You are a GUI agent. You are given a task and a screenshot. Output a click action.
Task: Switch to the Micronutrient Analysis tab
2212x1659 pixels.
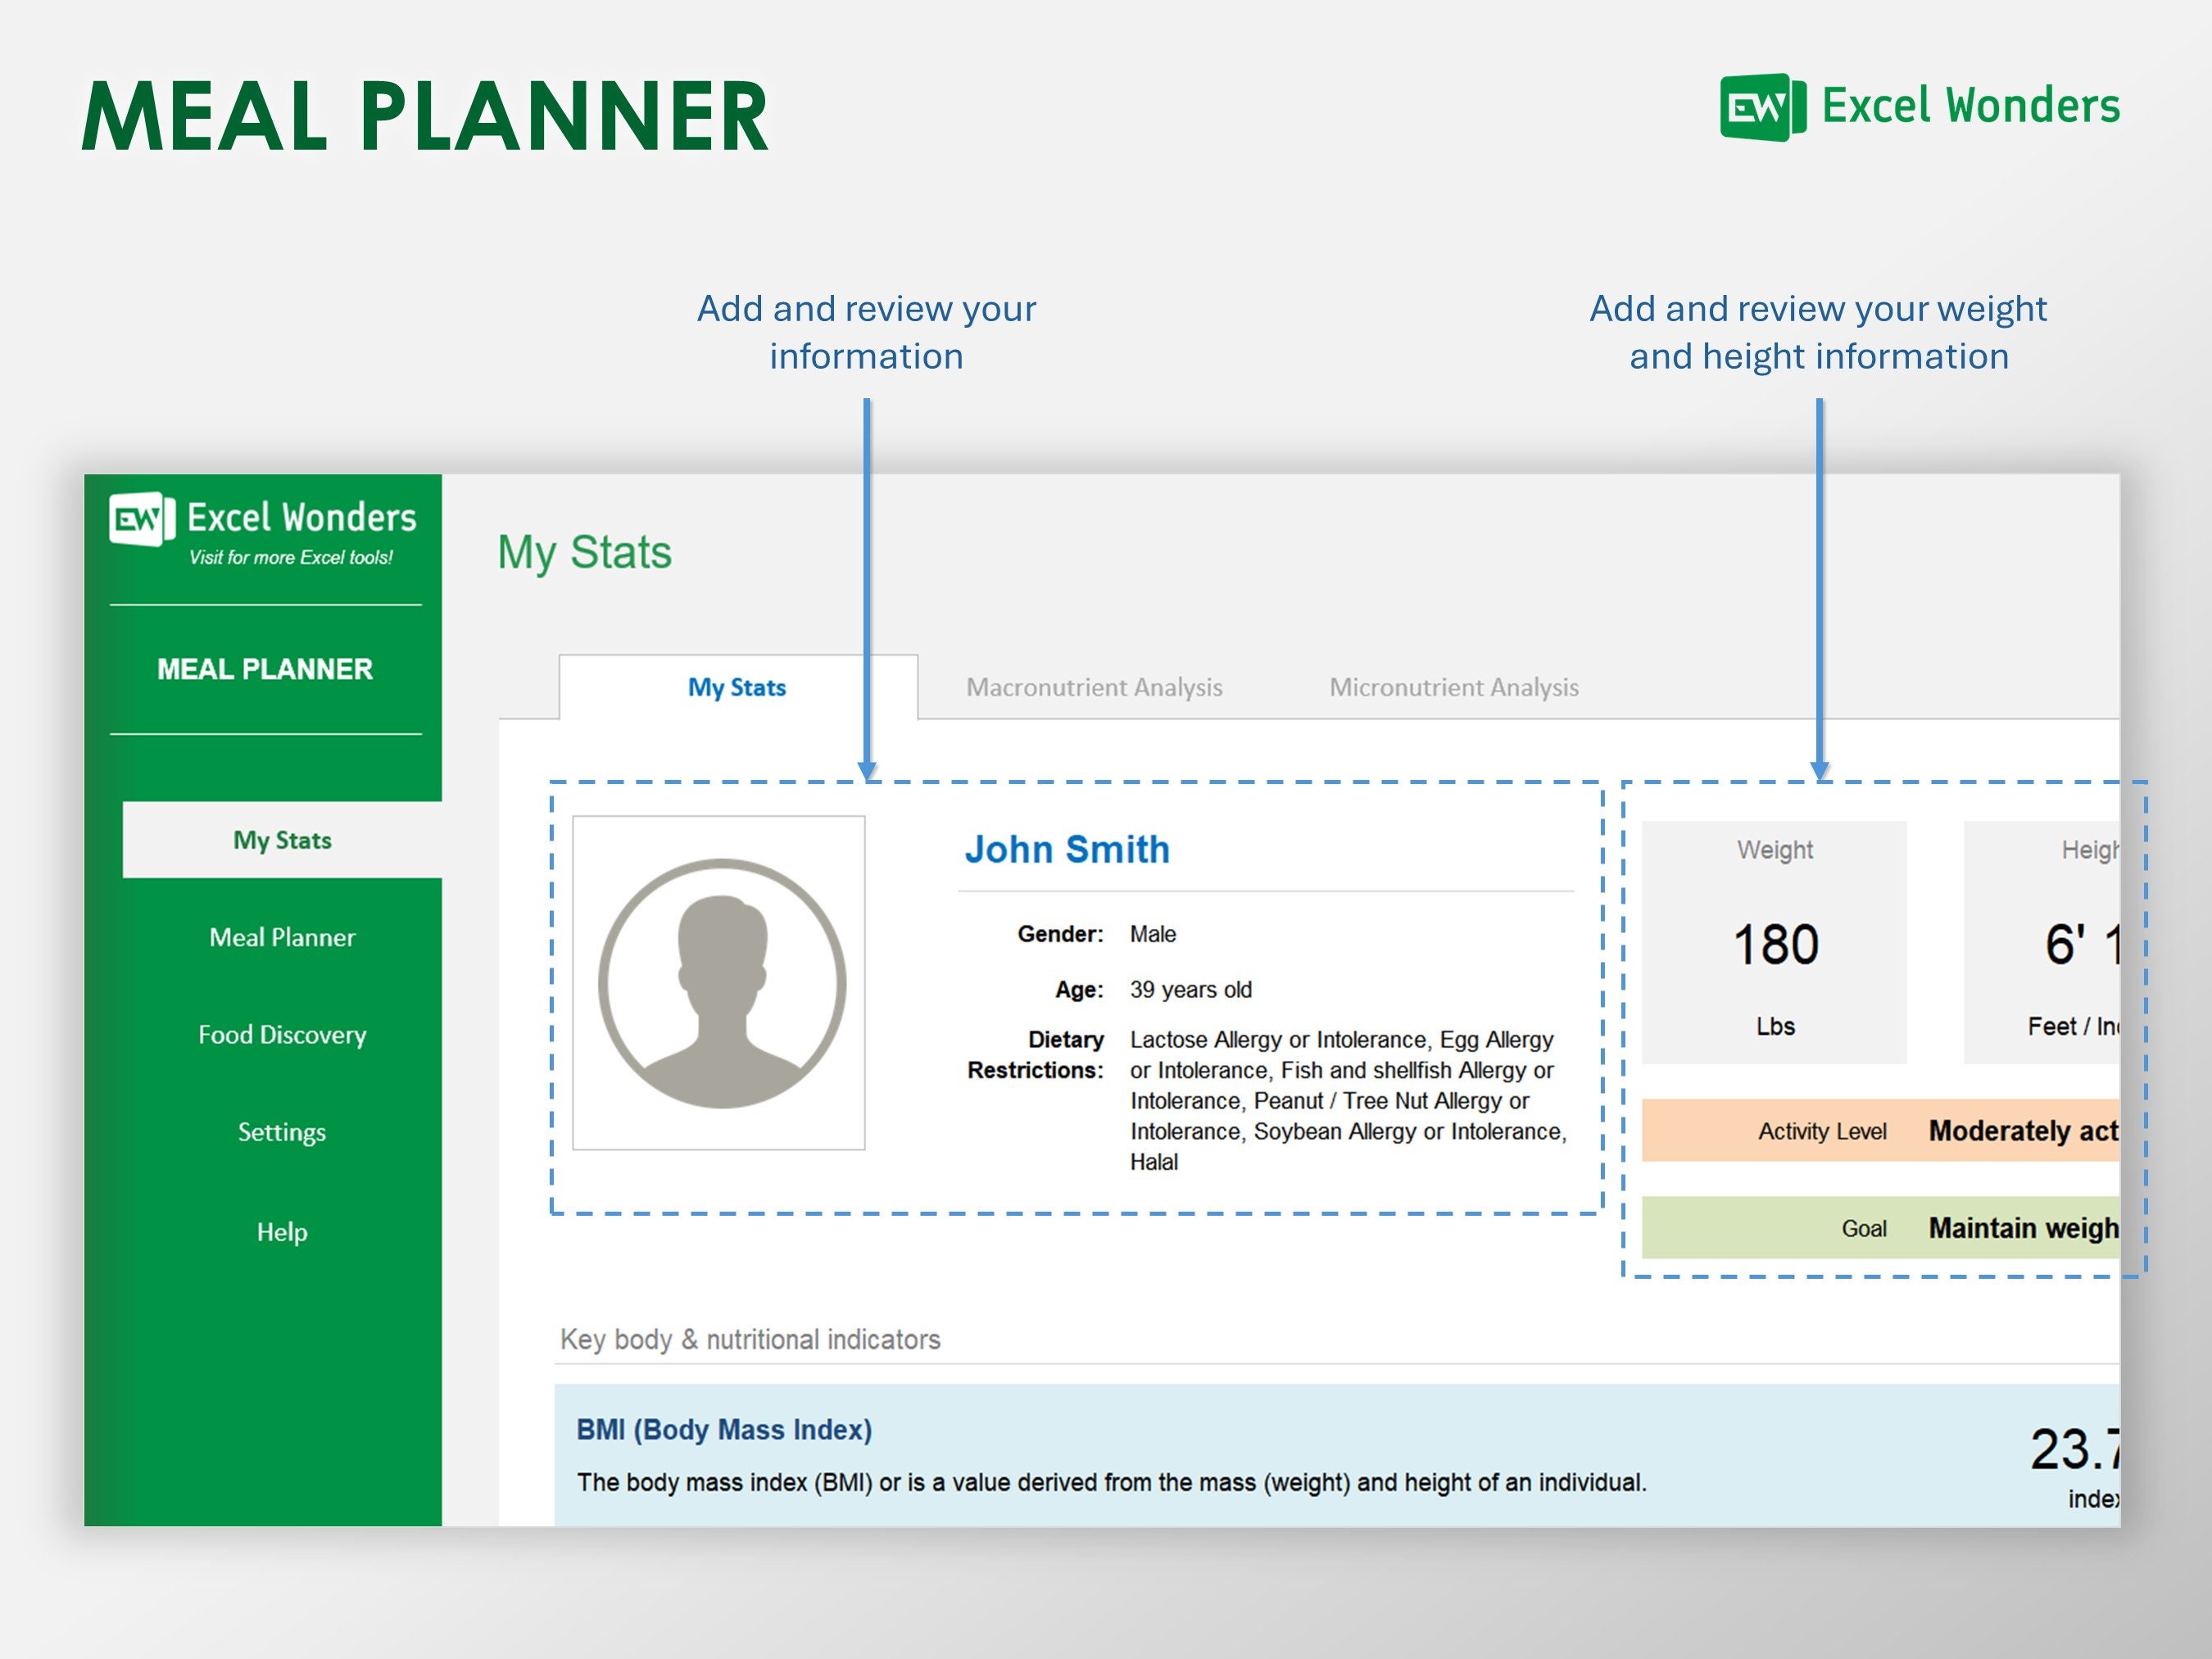pos(1453,687)
